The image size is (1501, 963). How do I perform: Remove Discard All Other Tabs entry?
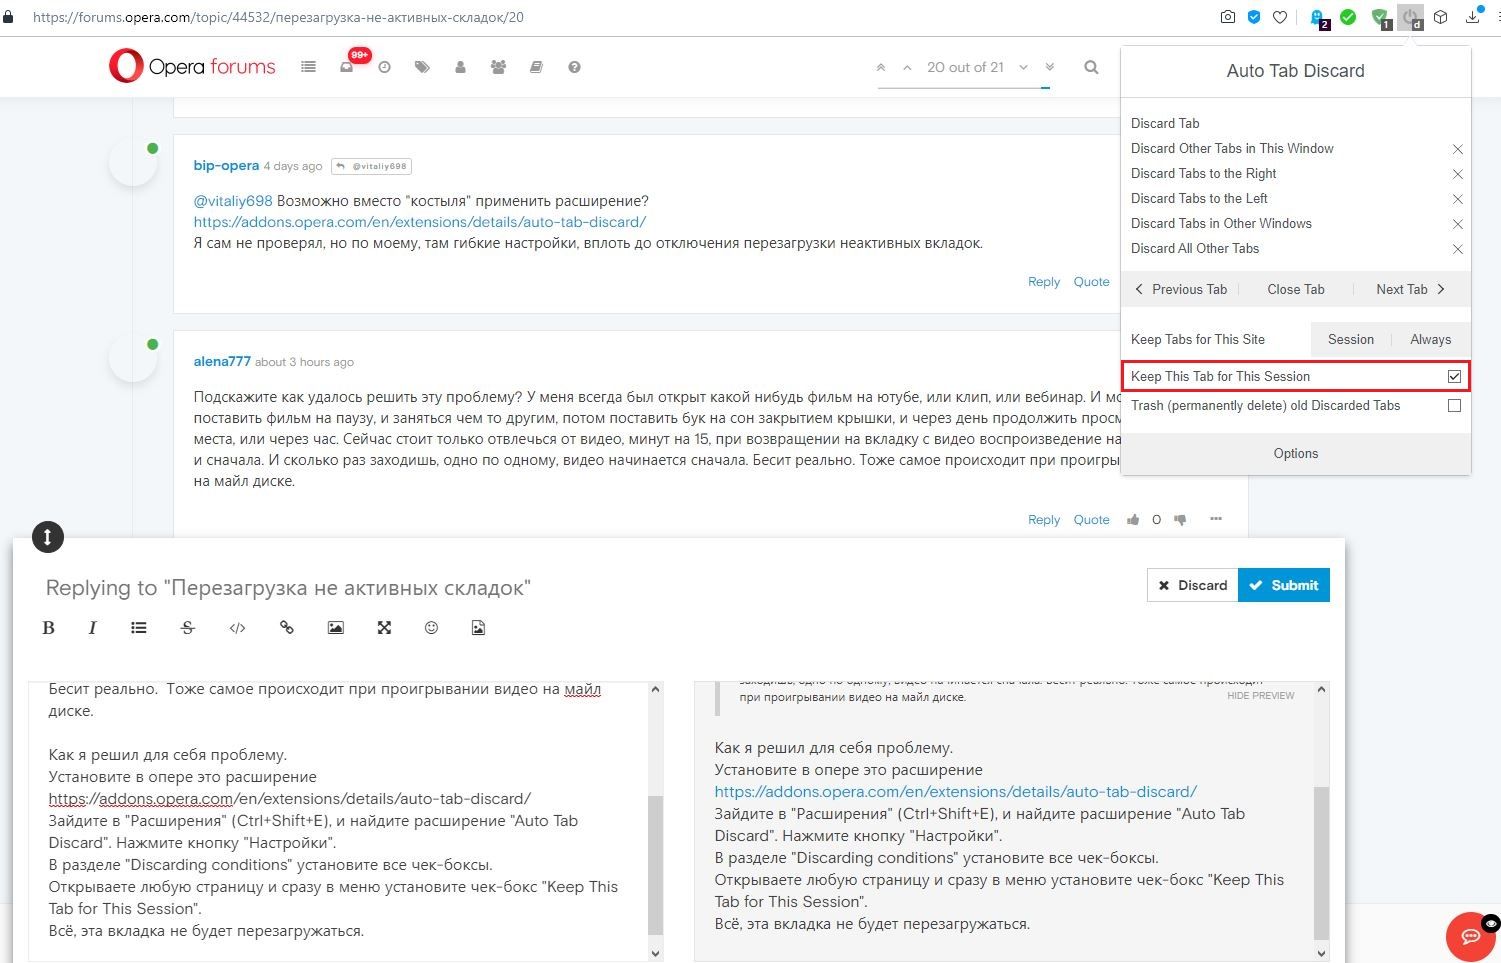click(x=1457, y=249)
